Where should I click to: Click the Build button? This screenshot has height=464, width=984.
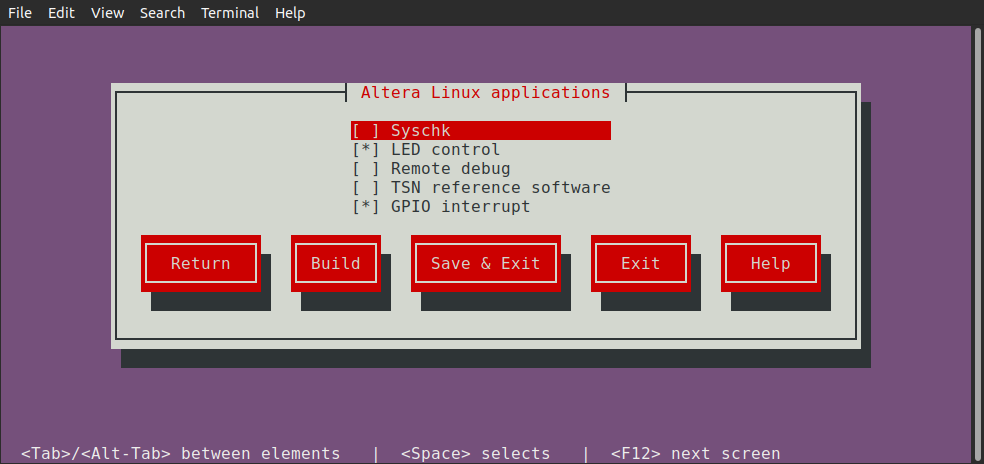[335, 264]
